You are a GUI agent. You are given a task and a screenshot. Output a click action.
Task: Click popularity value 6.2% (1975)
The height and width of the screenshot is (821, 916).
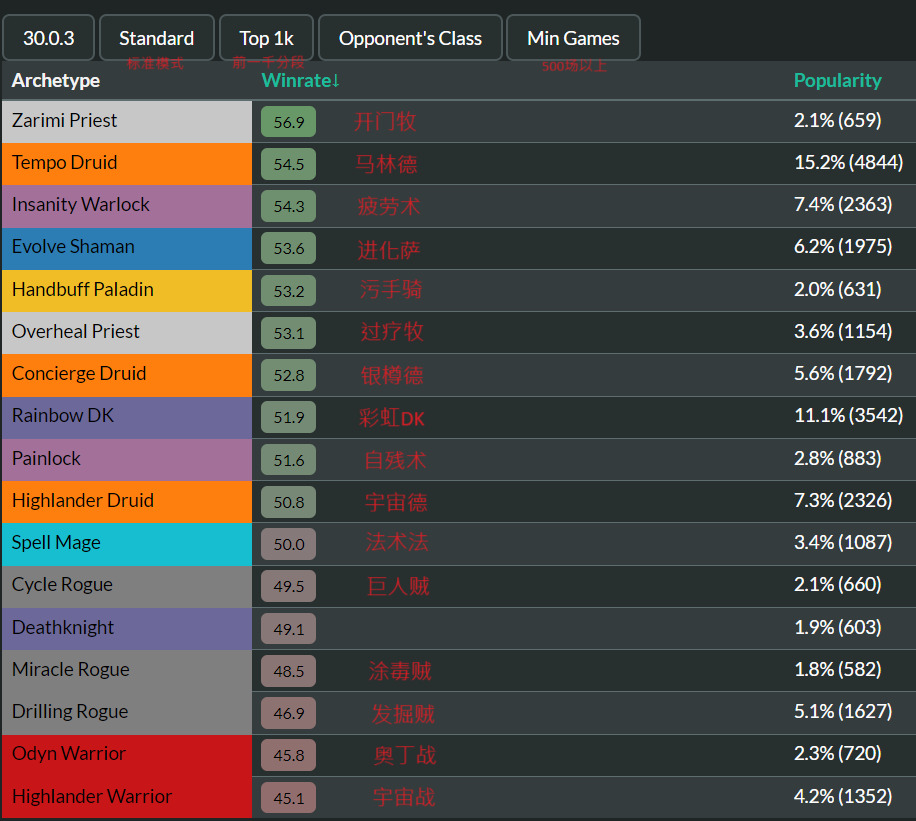[x=842, y=247]
